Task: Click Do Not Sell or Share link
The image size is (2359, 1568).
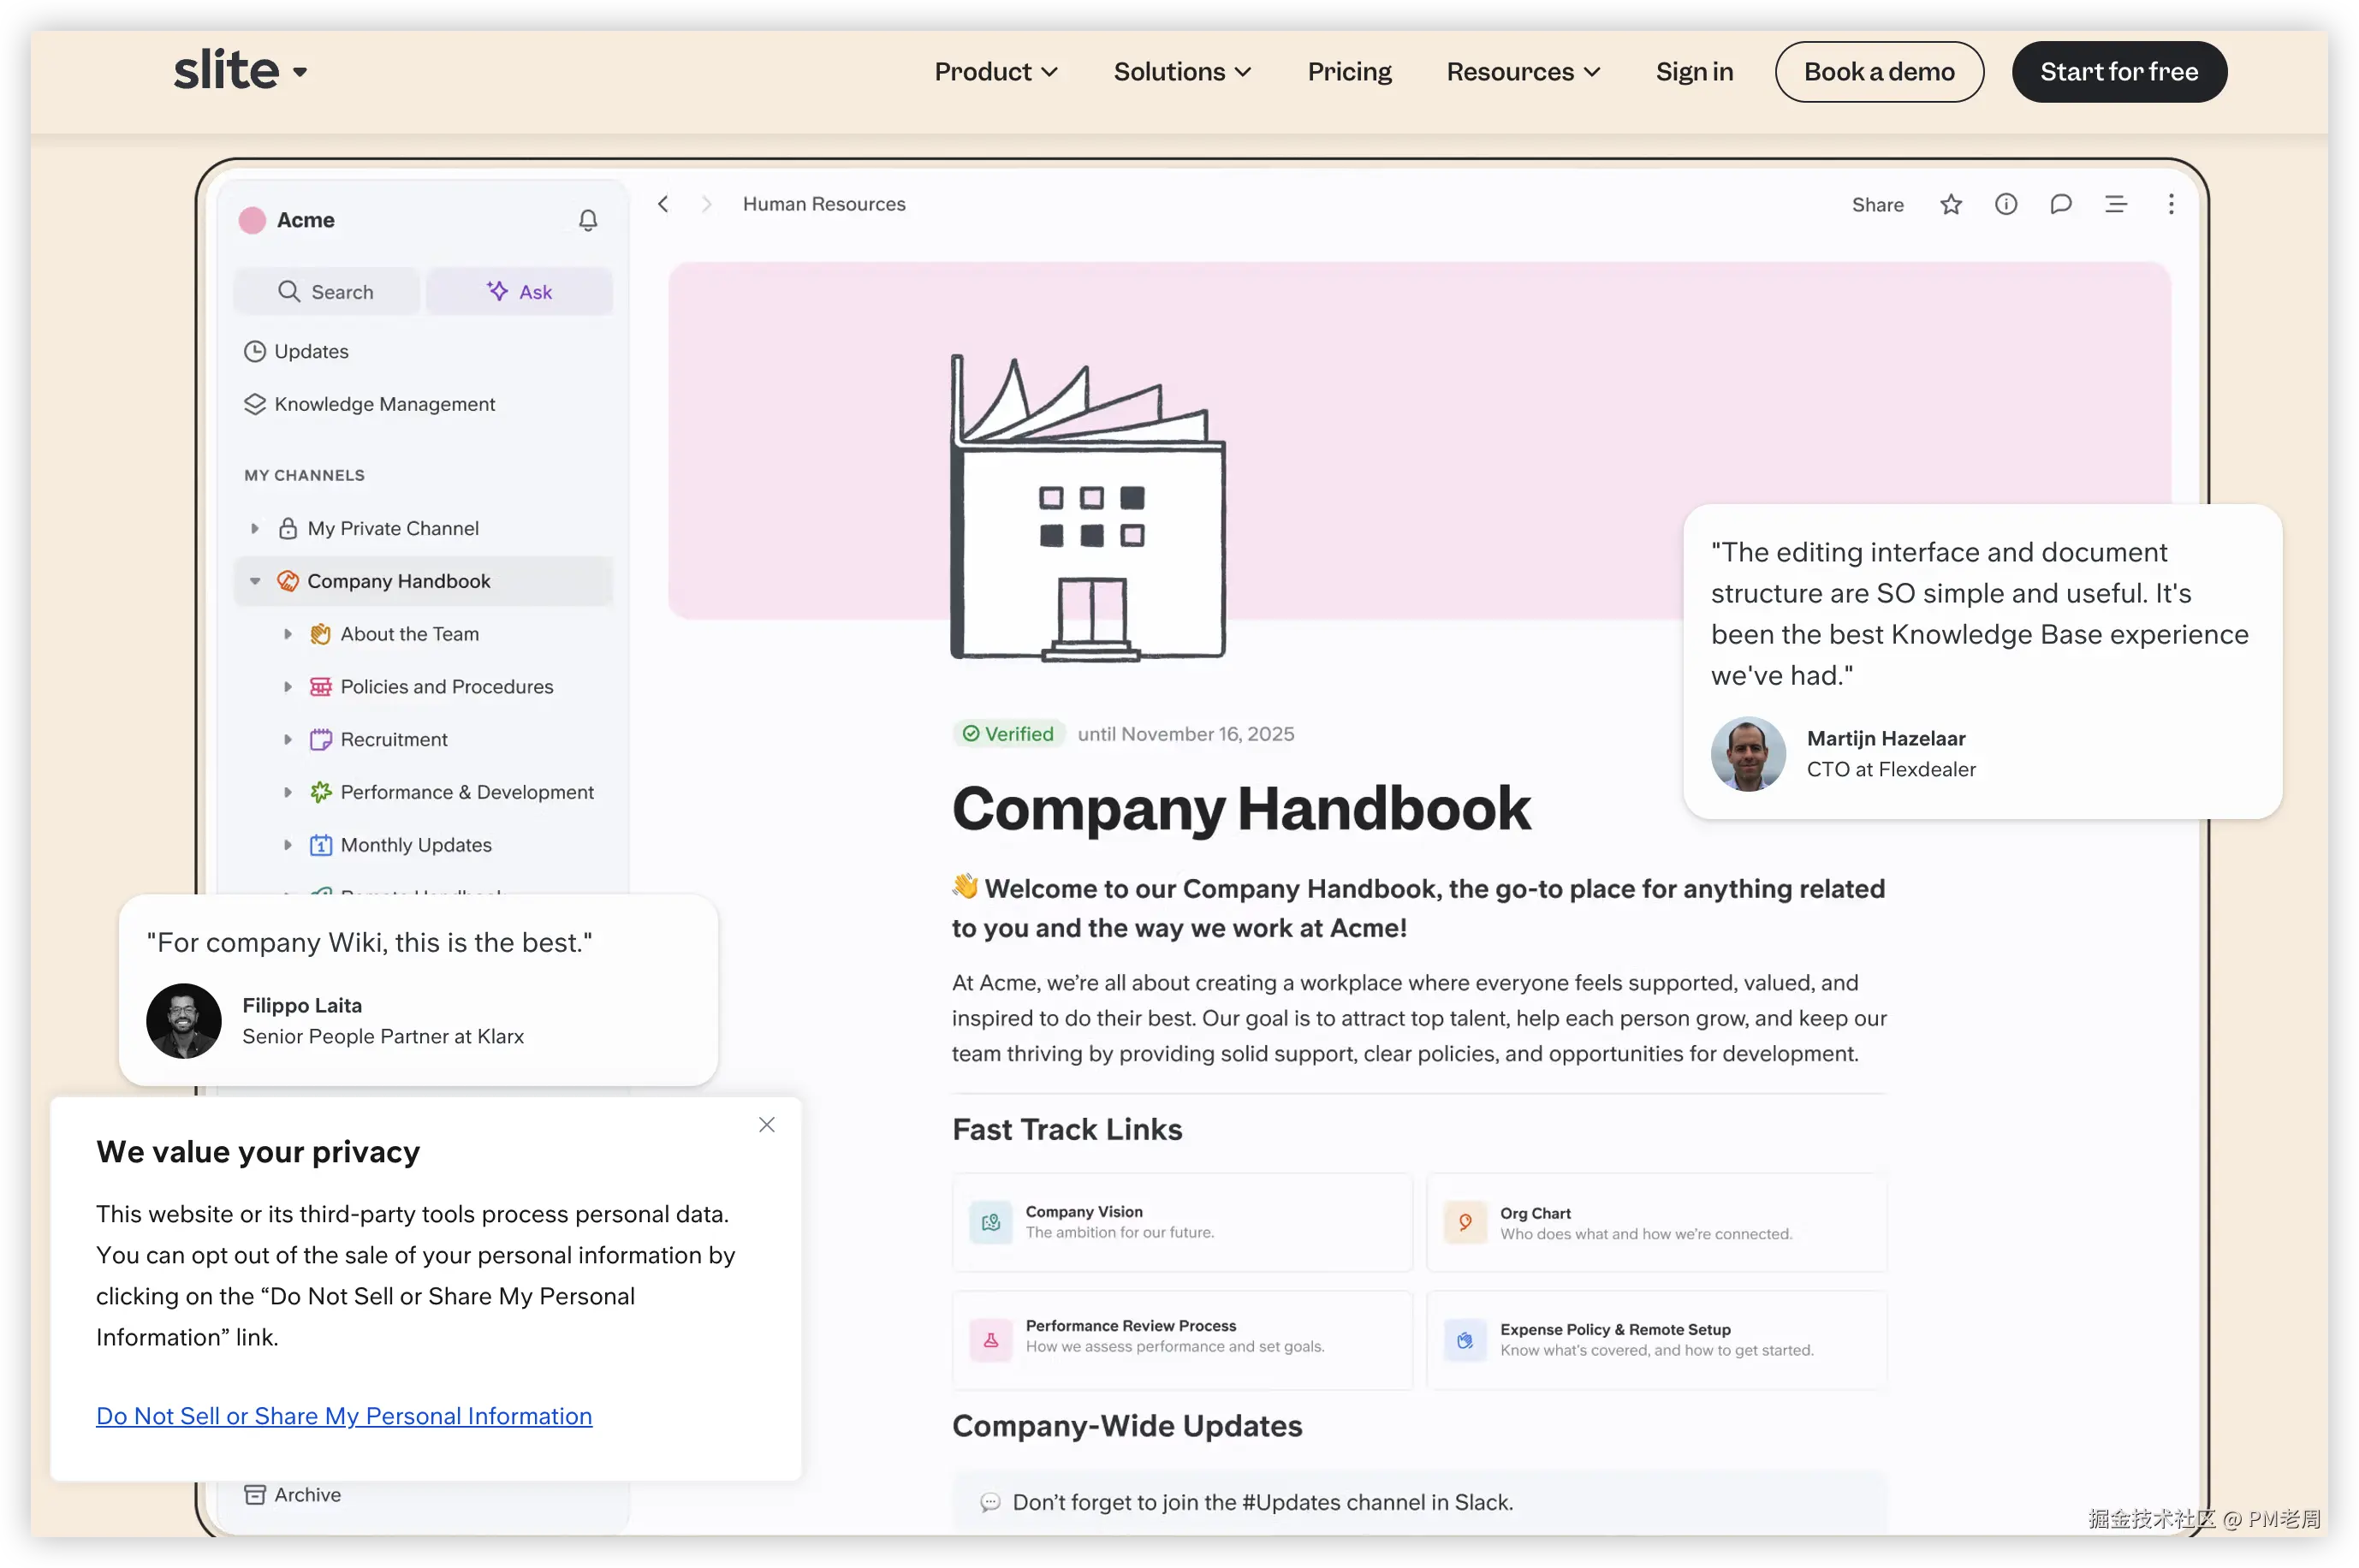Action: pyautogui.click(x=344, y=1416)
